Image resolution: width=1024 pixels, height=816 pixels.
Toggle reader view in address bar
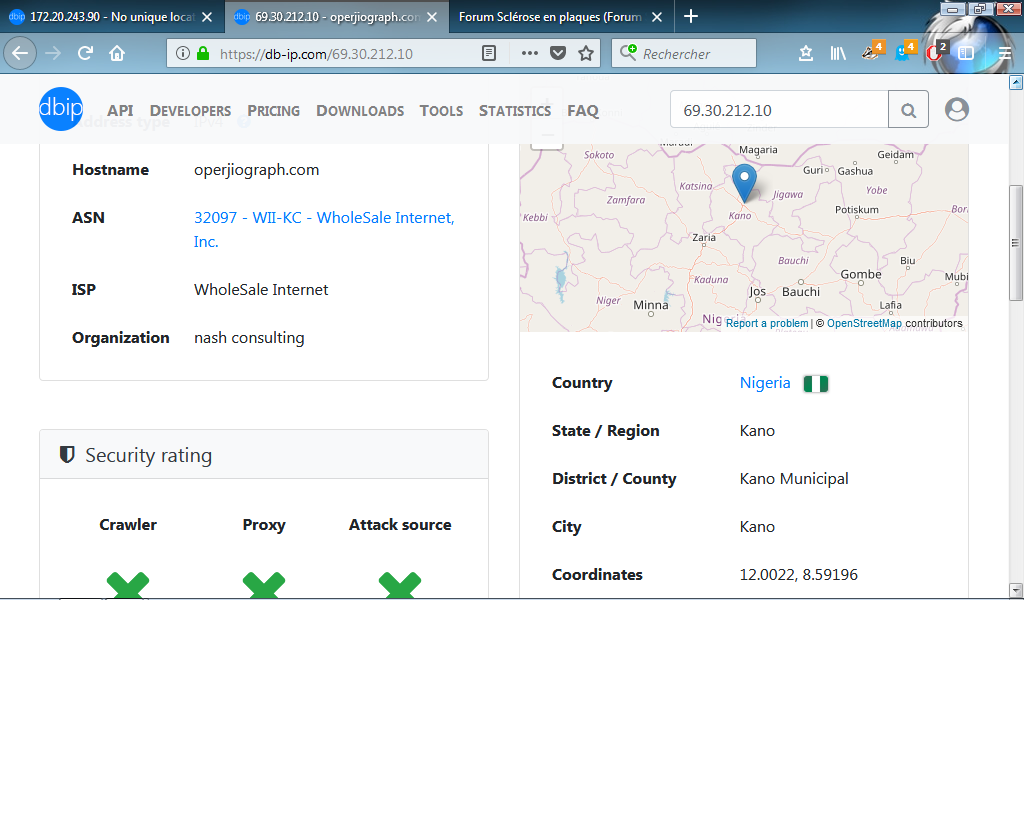pyautogui.click(x=488, y=54)
